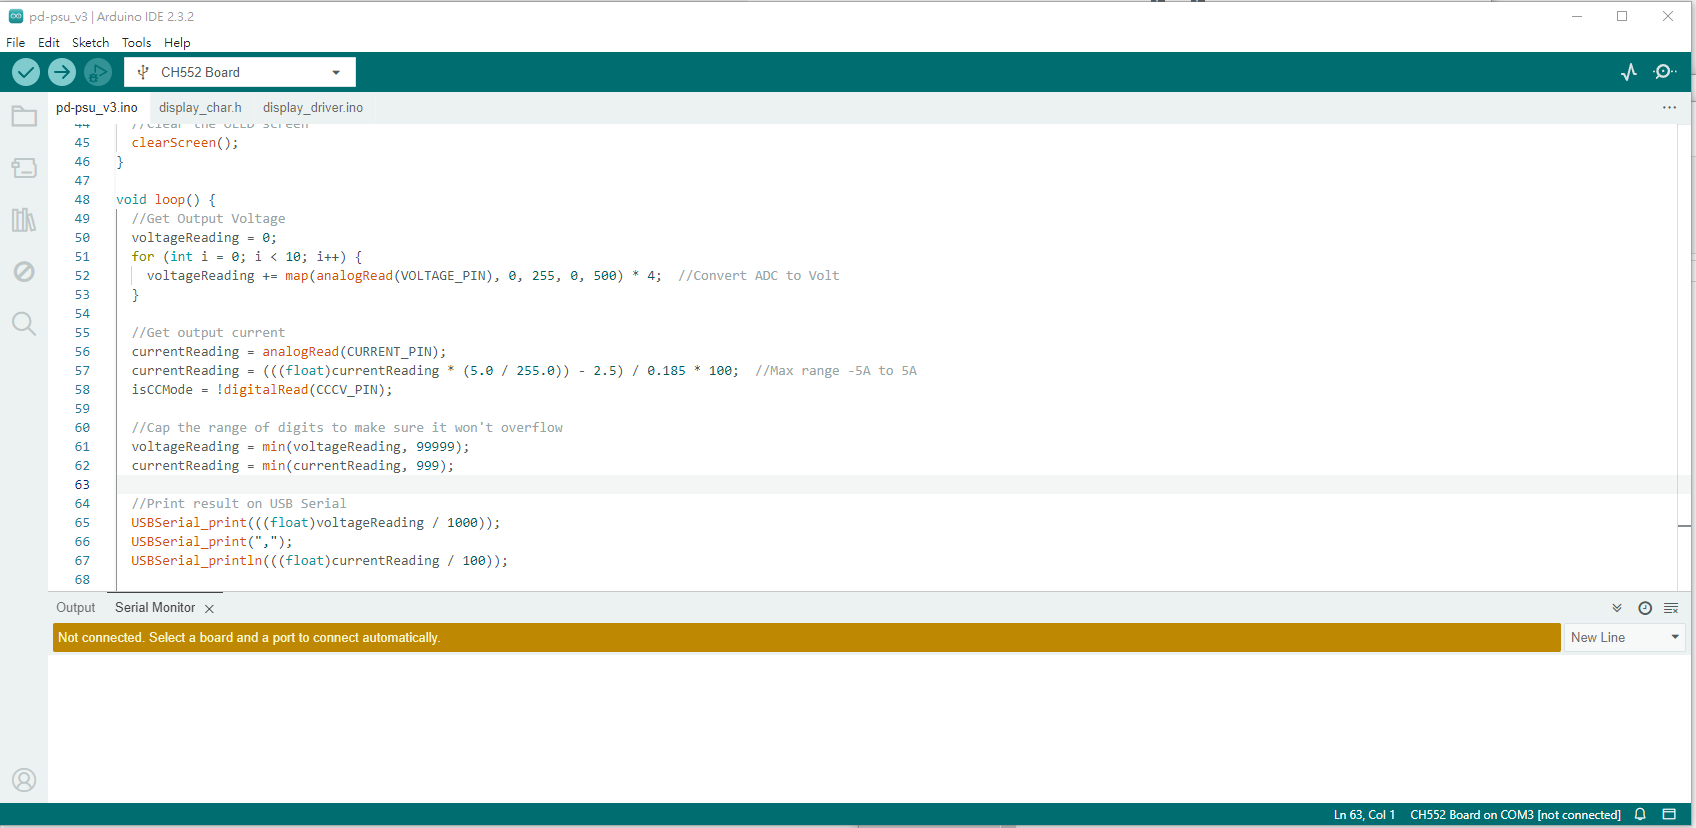Click 'min(currentReading, 999)' line

tap(293, 466)
